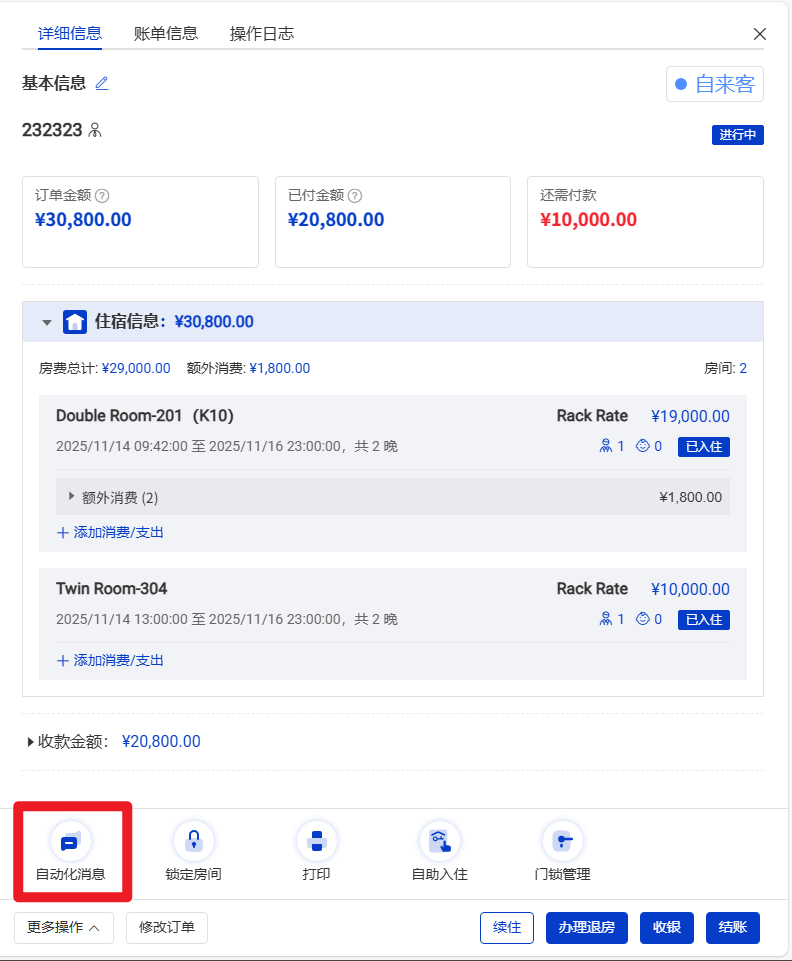Open the 更多操作 dropdown
Viewport: 792px width, 961px height.
(x=64, y=927)
